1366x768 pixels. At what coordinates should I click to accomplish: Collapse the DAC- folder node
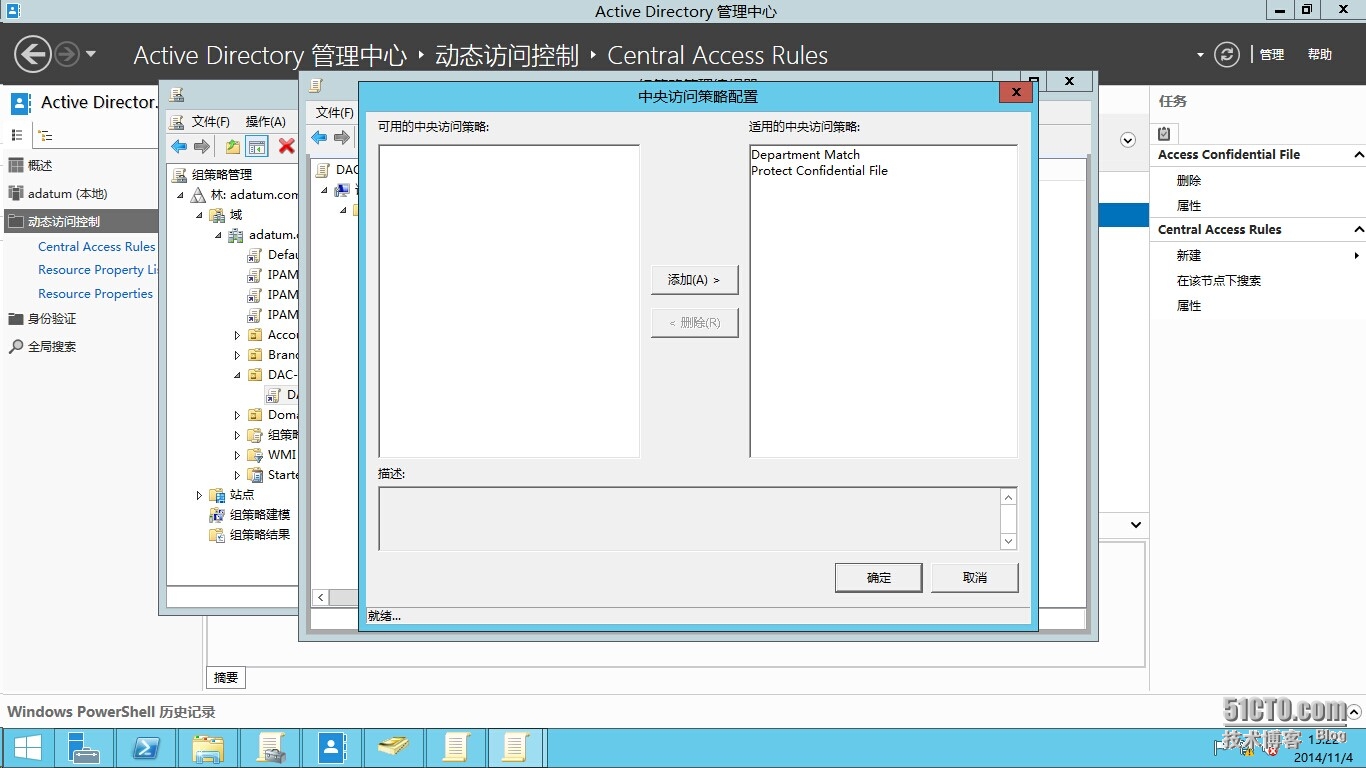click(237, 375)
